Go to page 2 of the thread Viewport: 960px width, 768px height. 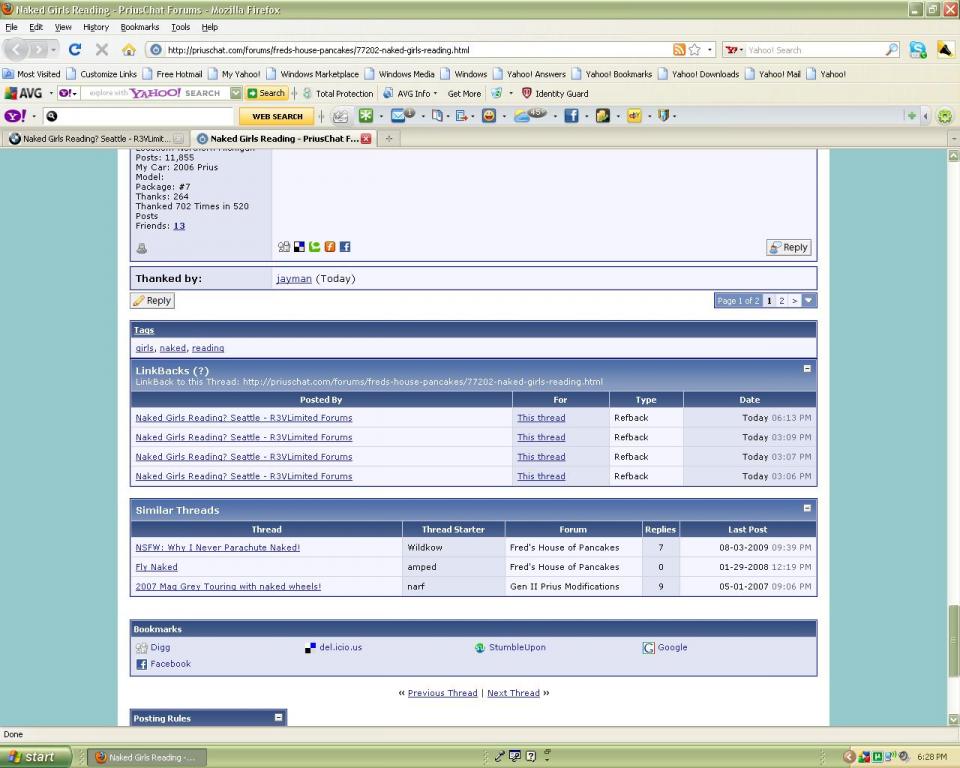[x=782, y=300]
